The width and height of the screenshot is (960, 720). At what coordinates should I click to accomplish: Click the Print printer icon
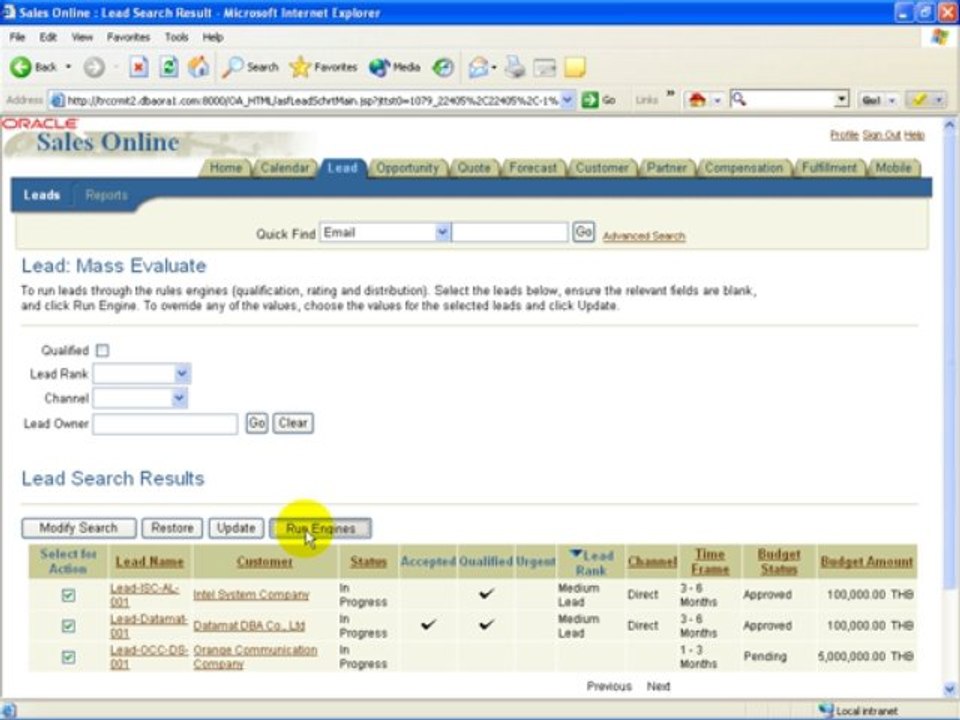(515, 67)
